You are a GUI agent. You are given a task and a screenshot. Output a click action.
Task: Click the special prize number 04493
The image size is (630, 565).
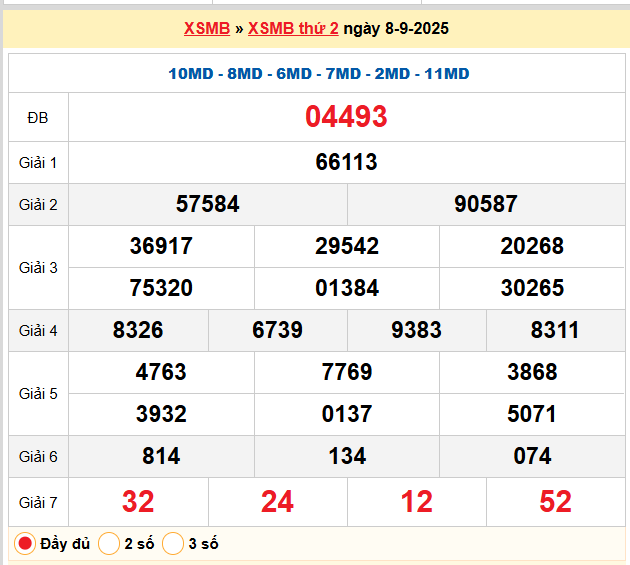point(346,117)
